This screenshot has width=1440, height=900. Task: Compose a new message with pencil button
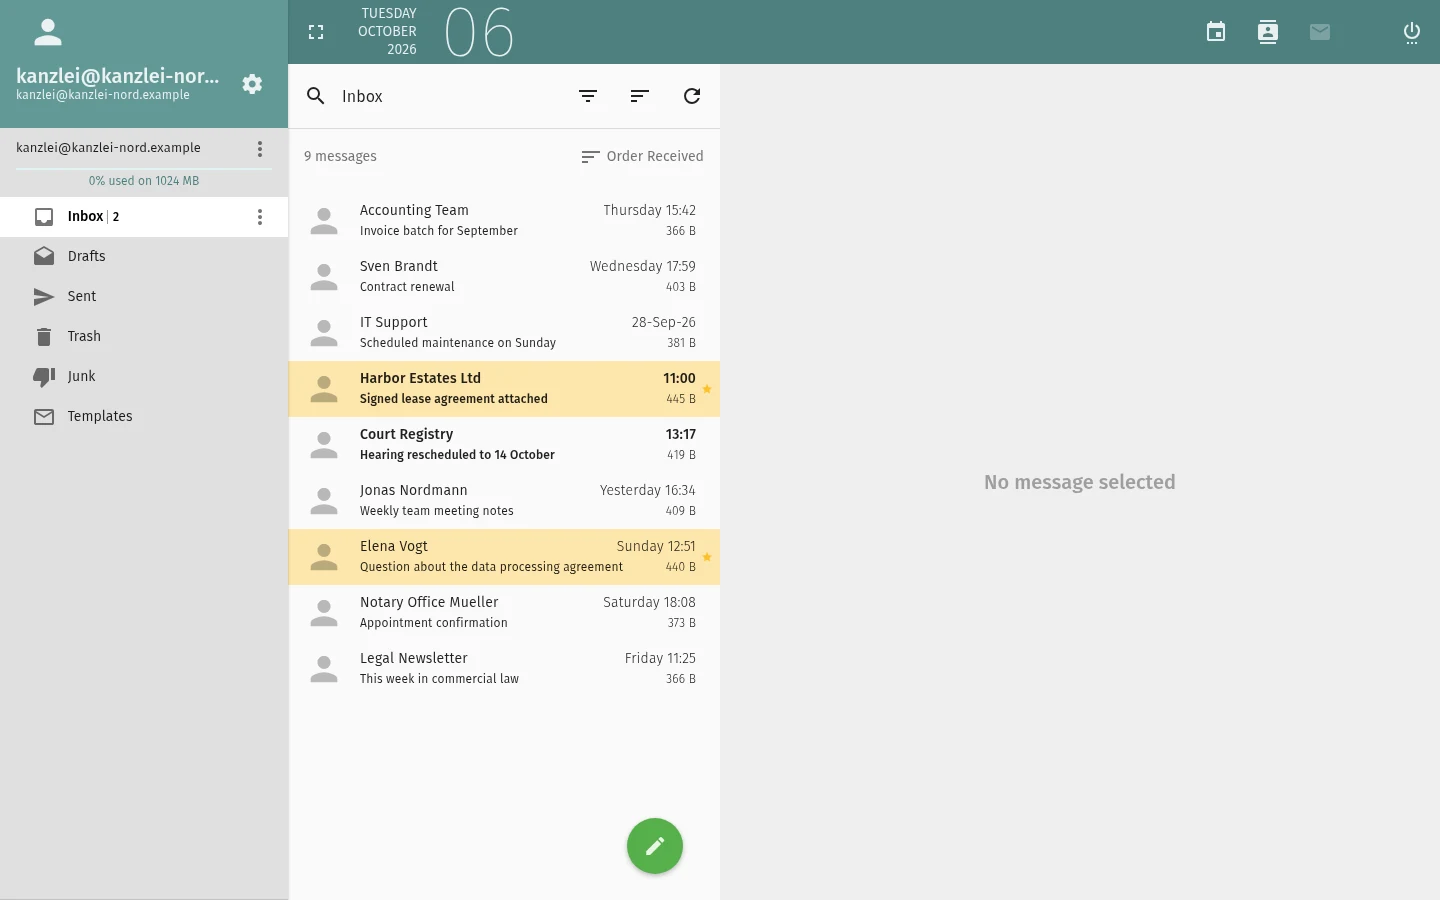655,846
